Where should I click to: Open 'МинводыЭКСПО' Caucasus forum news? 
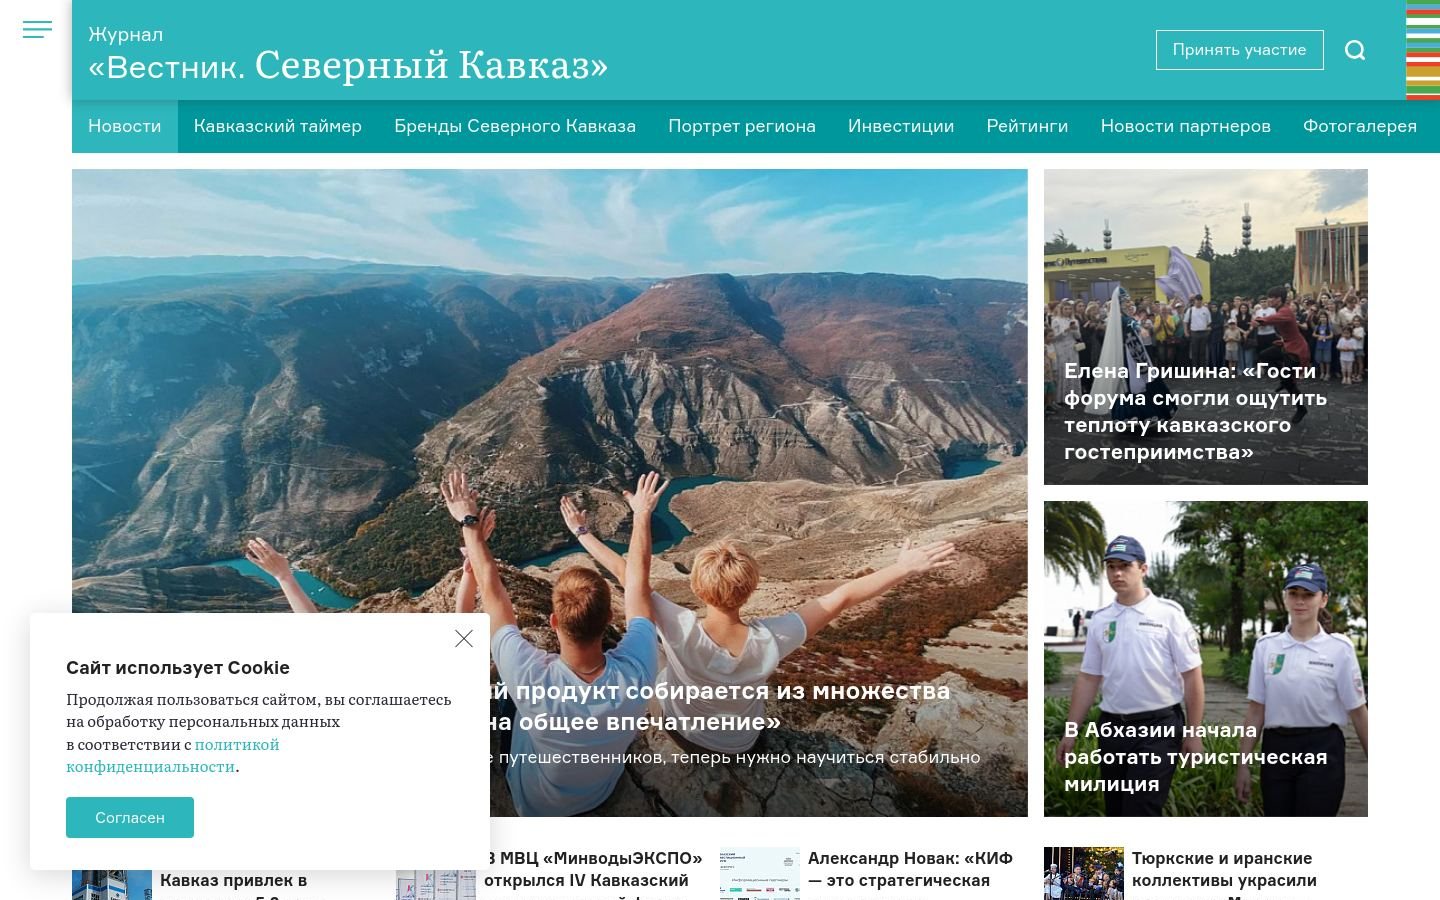point(594,872)
